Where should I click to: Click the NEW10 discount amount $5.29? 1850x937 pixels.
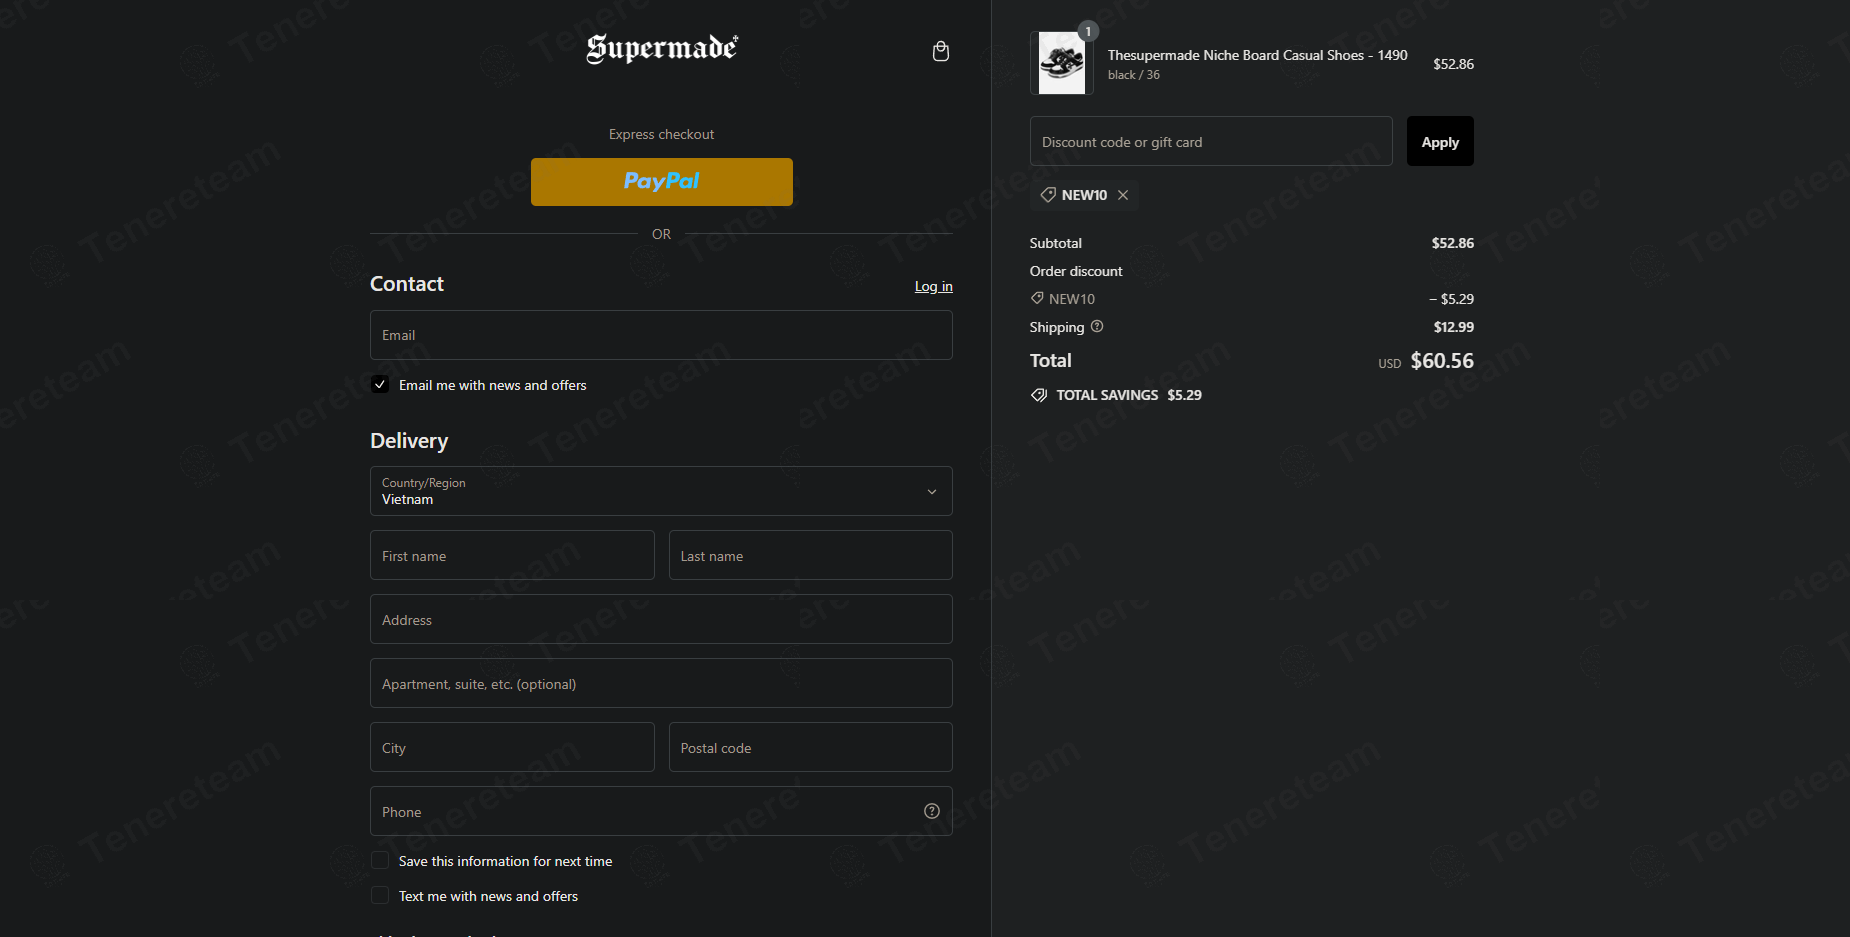coord(1451,299)
